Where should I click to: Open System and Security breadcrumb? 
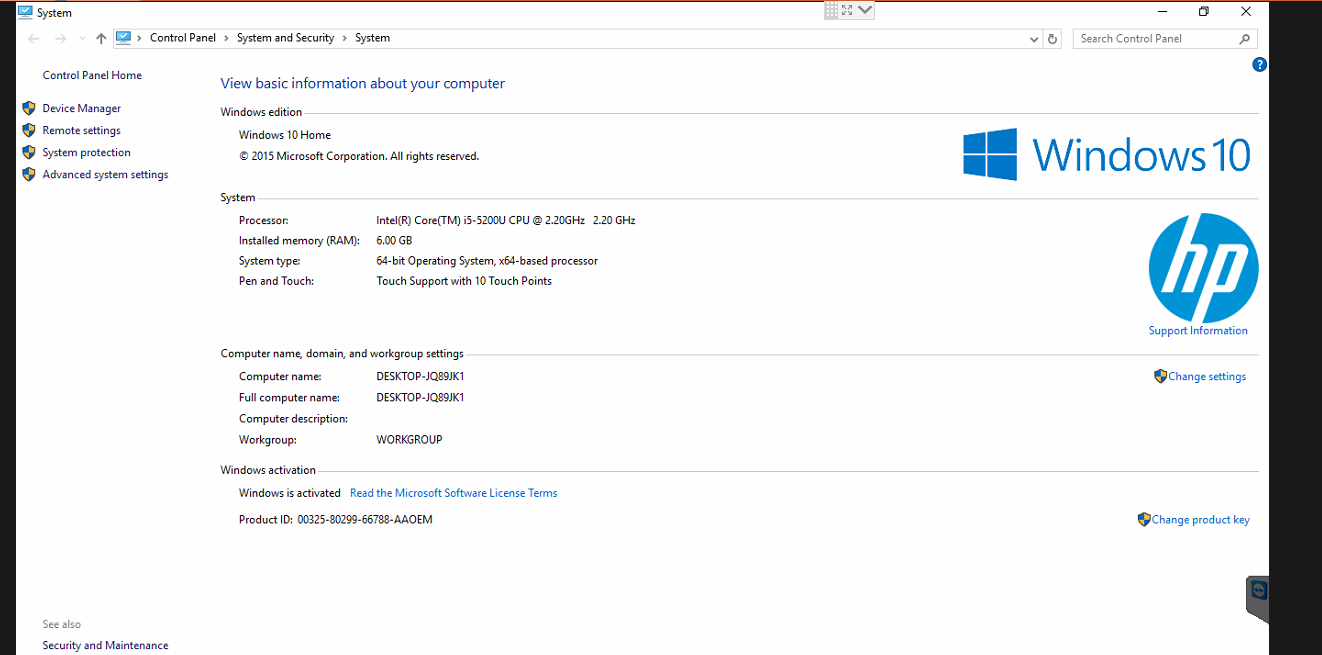click(x=285, y=38)
